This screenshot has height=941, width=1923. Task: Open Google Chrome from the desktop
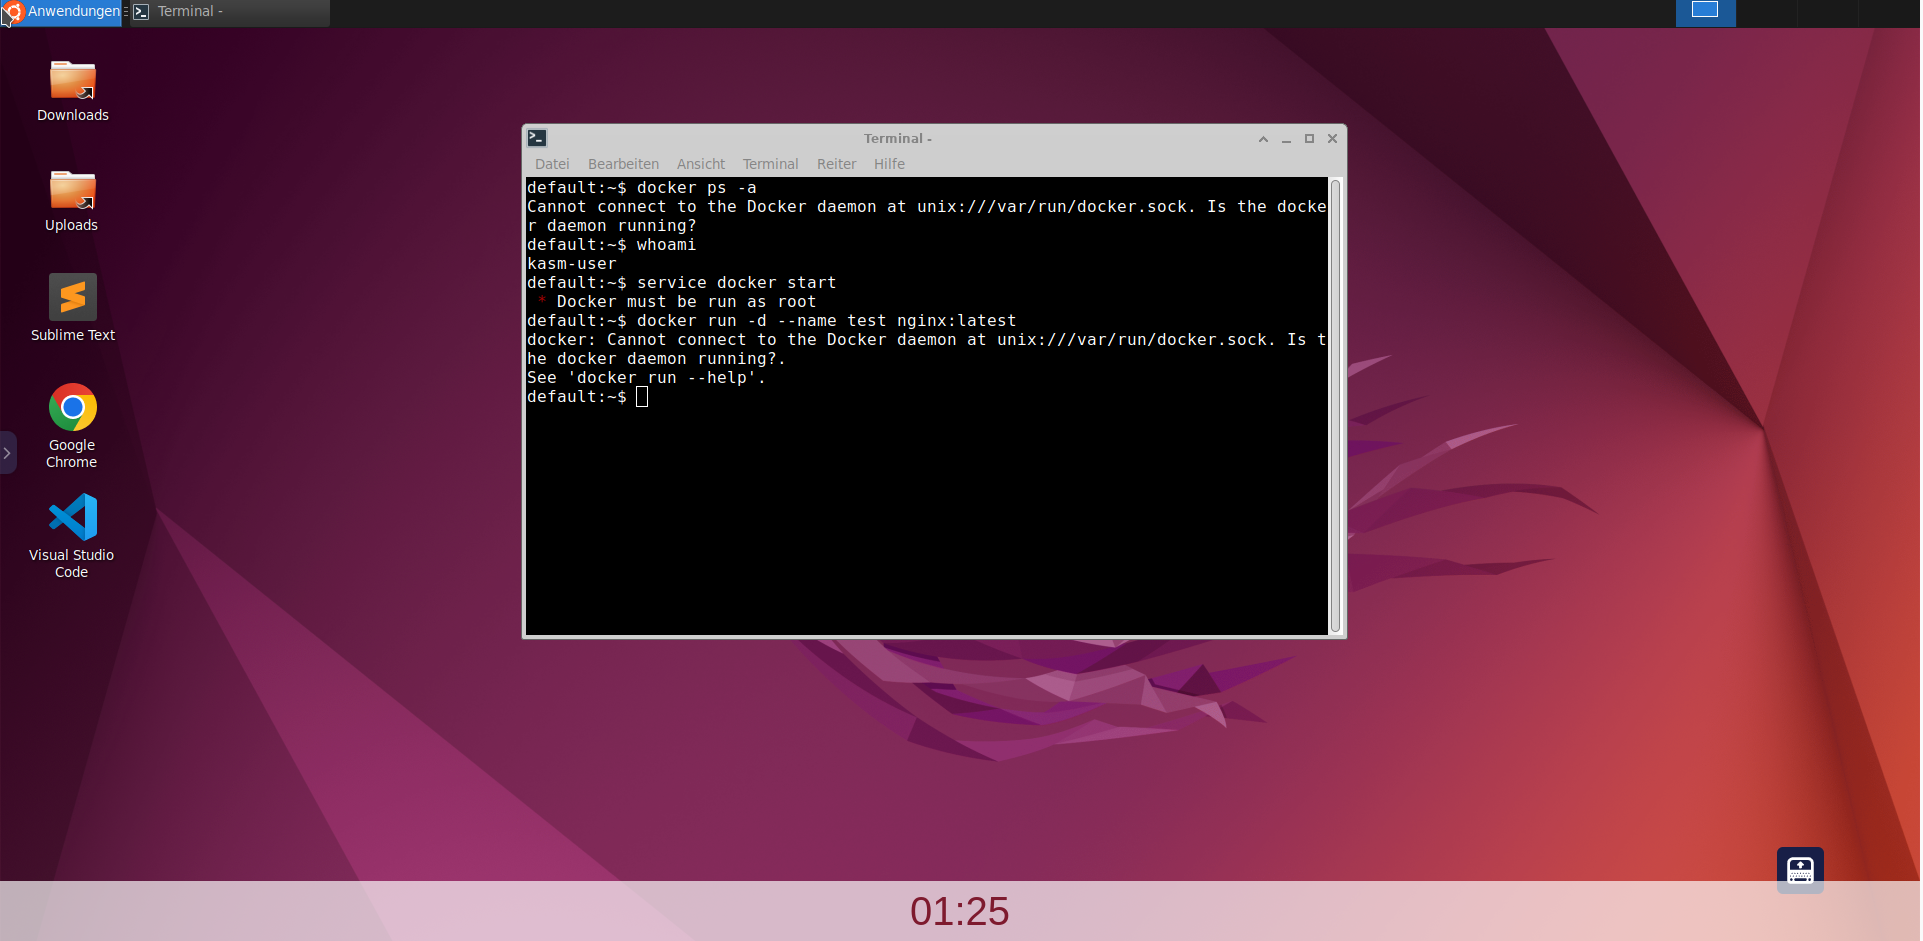pyautogui.click(x=71, y=408)
